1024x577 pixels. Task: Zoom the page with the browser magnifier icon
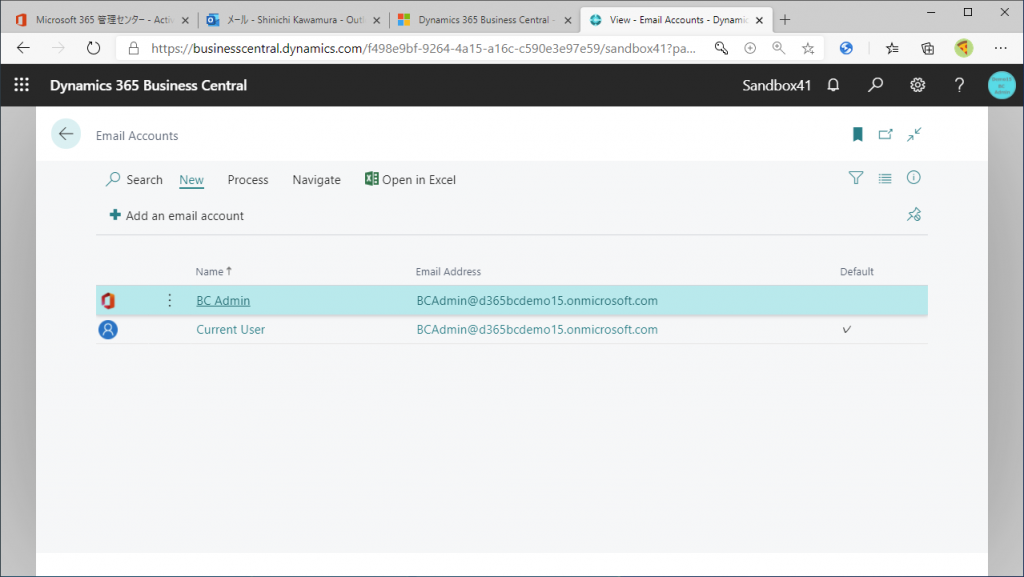[778, 48]
